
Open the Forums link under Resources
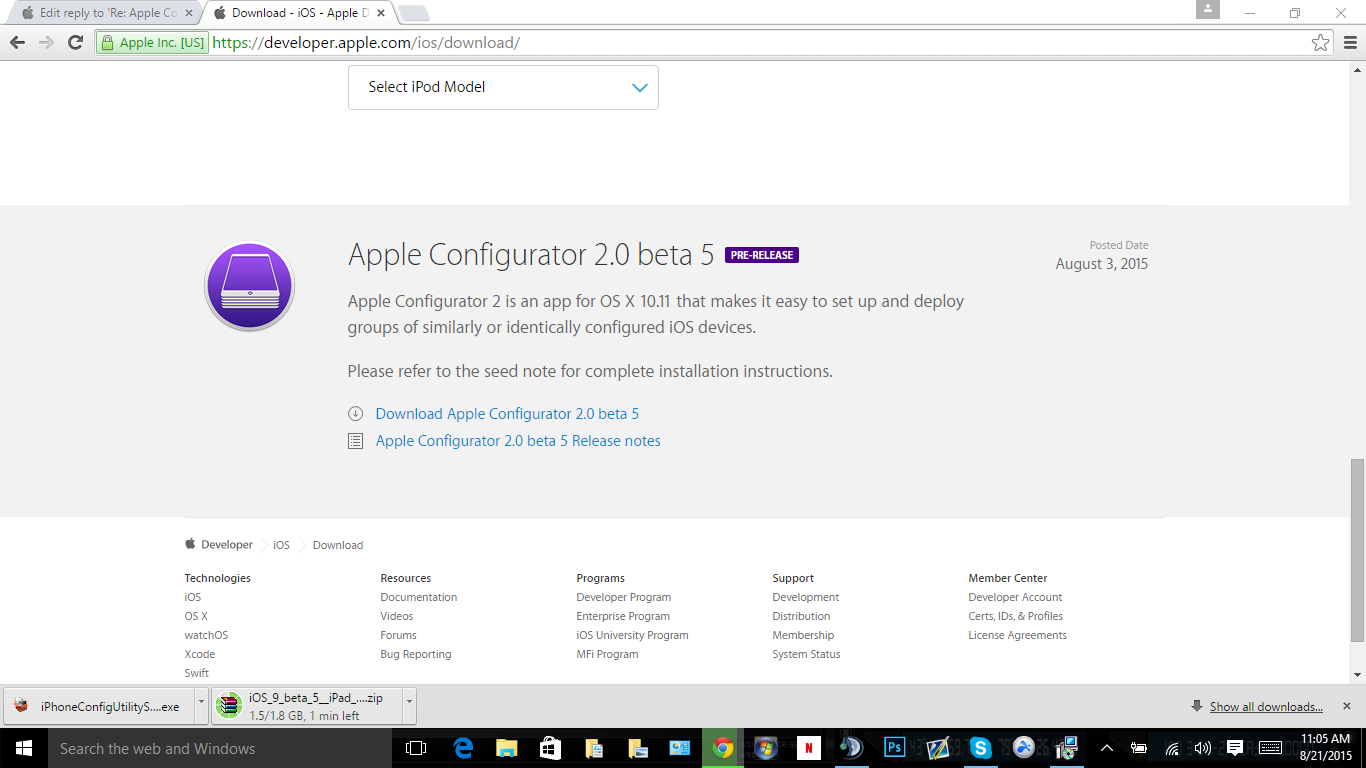click(x=398, y=635)
